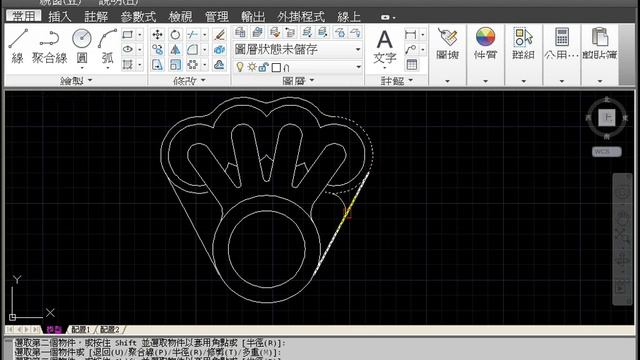640x360 pixels.
Task: Click the Table icon in 註解 panel
Action: point(411,64)
